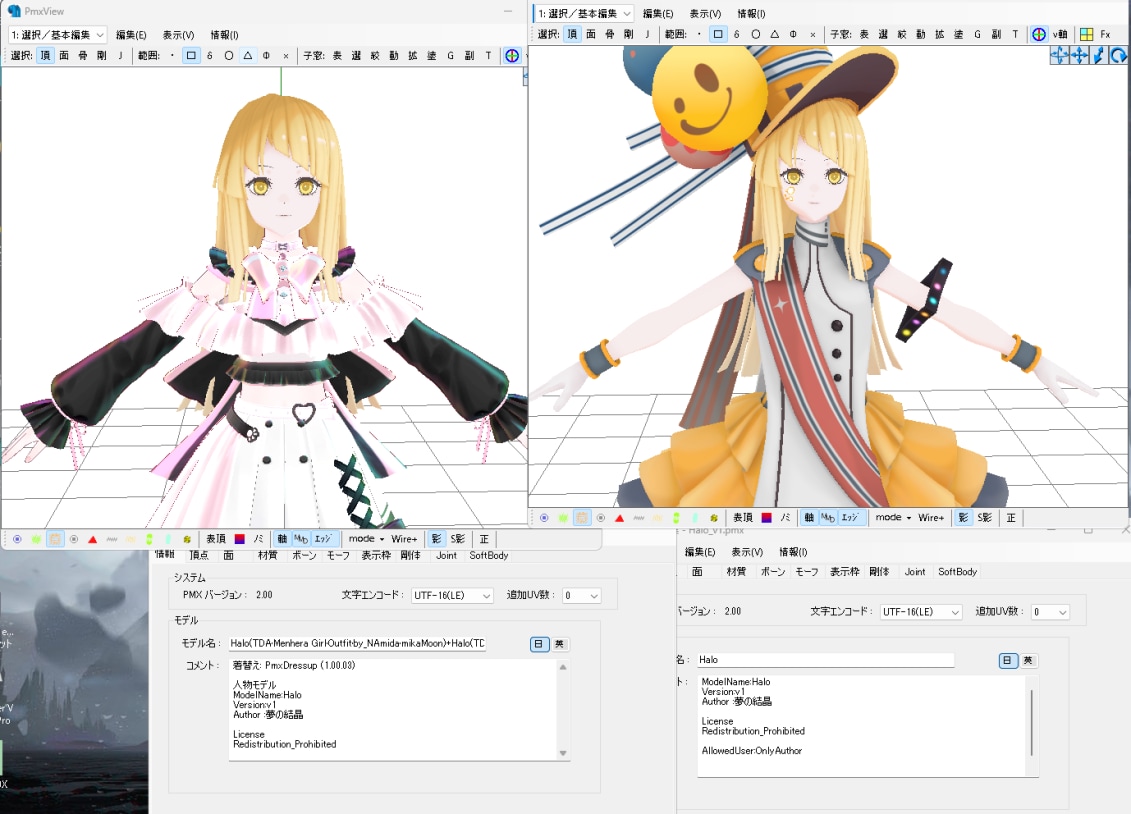Viewport: 1131px width, 814px height.
Task: Toggle 軸 axis display in left bottom toolbar
Action: pyautogui.click(x=282, y=539)
